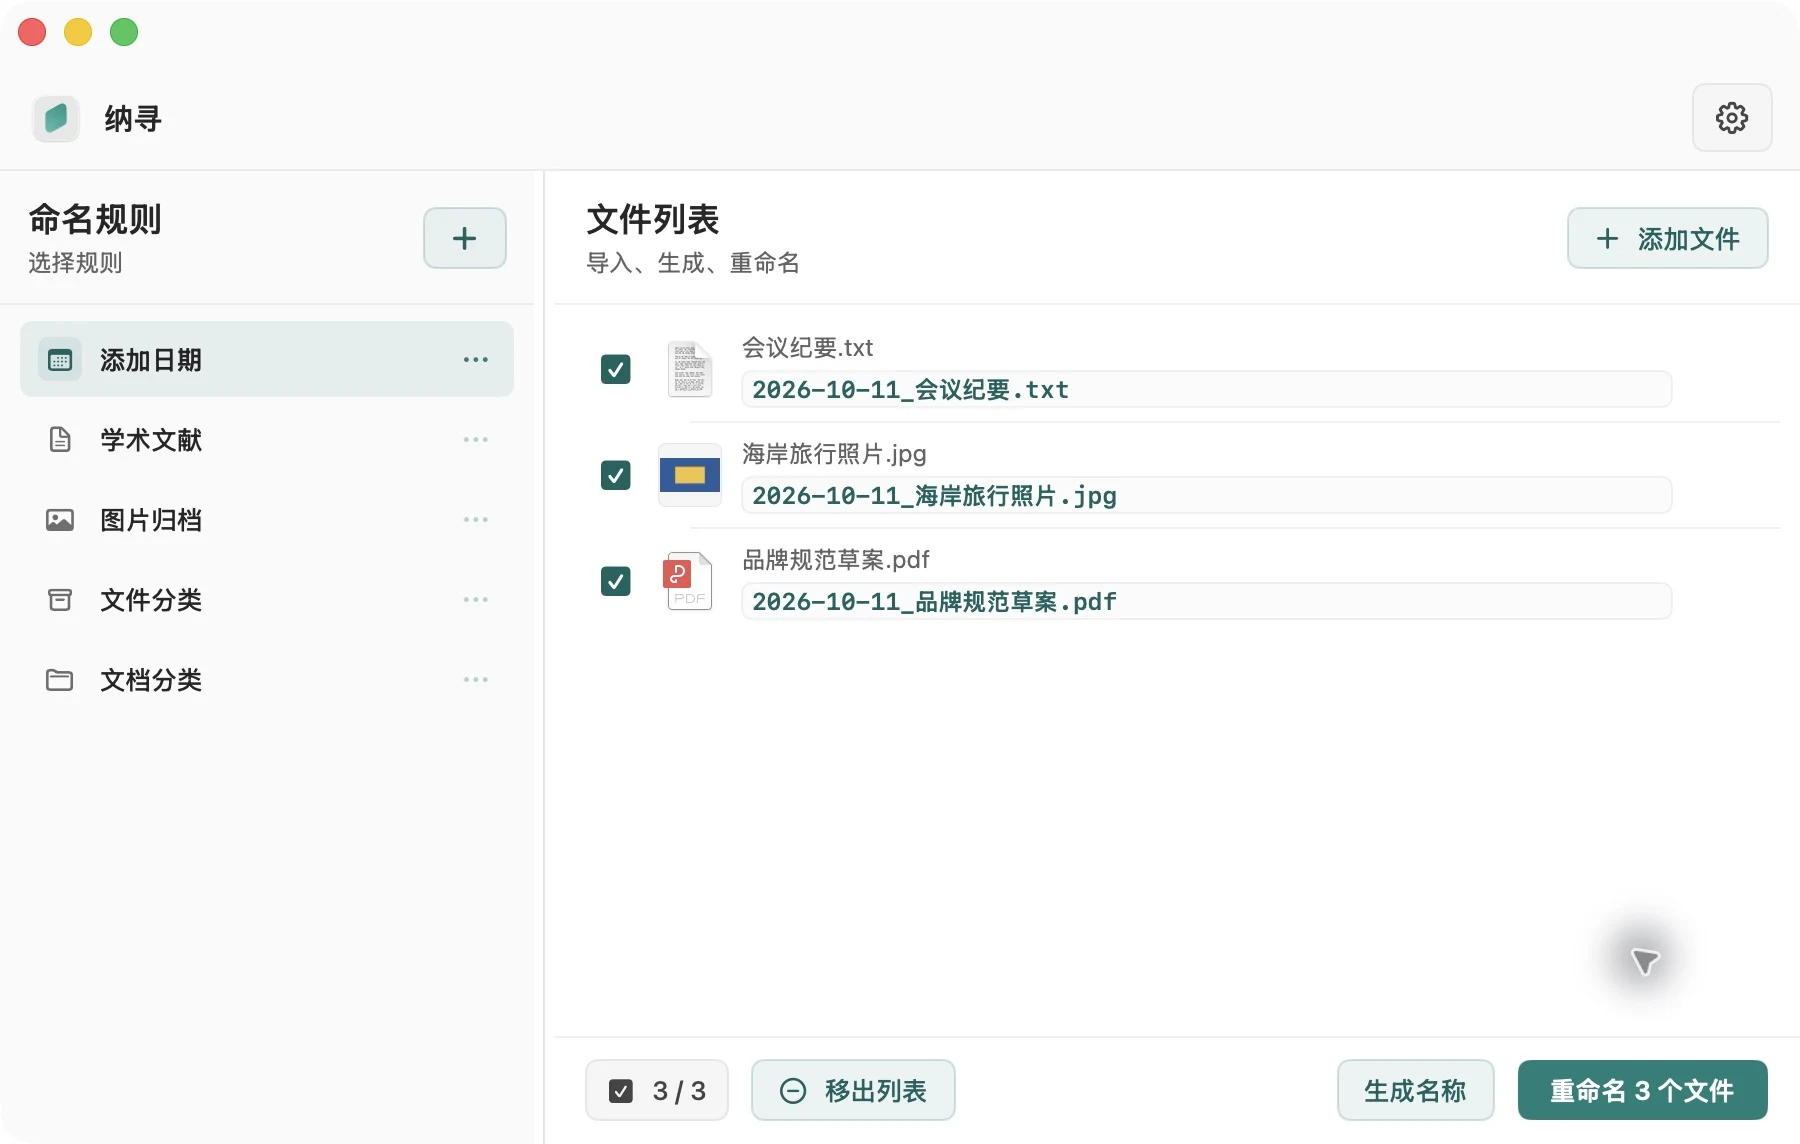Toggle the select-all 3 / 3 checkbox
The image size is (1800, 1144).
621,1091
